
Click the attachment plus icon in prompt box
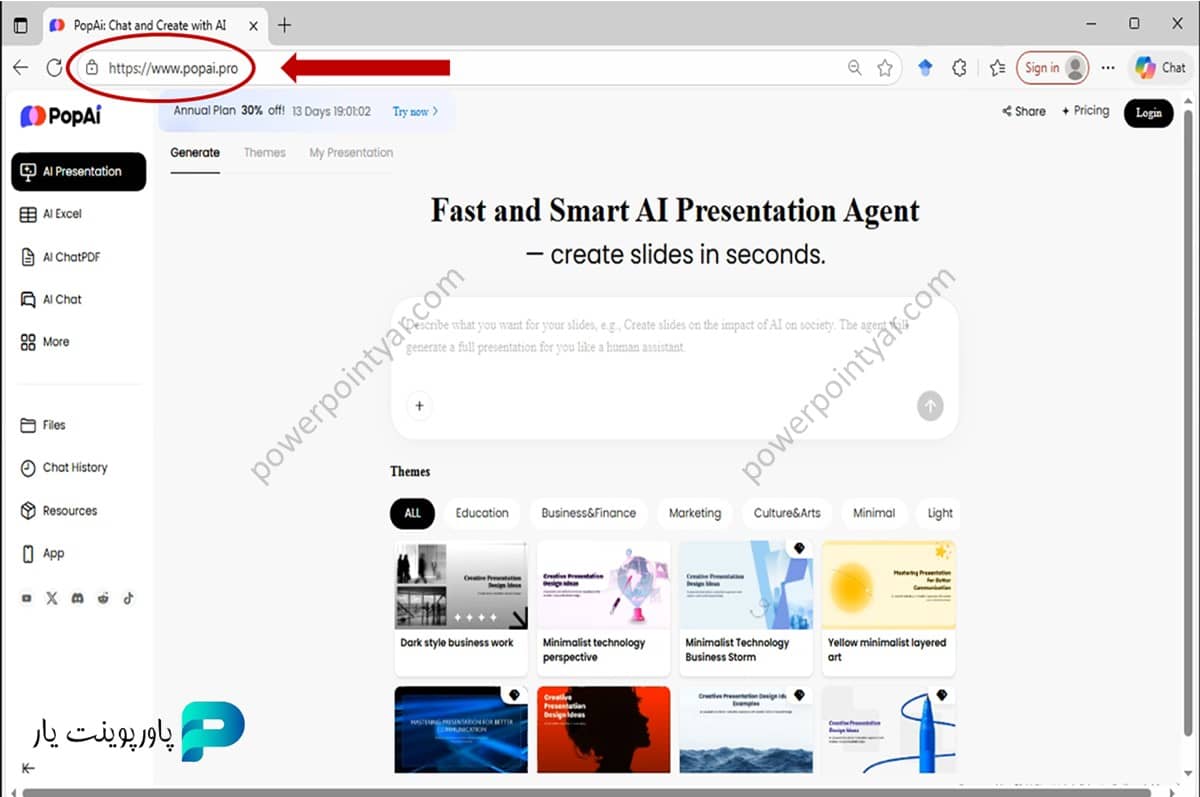click(419, 406)
